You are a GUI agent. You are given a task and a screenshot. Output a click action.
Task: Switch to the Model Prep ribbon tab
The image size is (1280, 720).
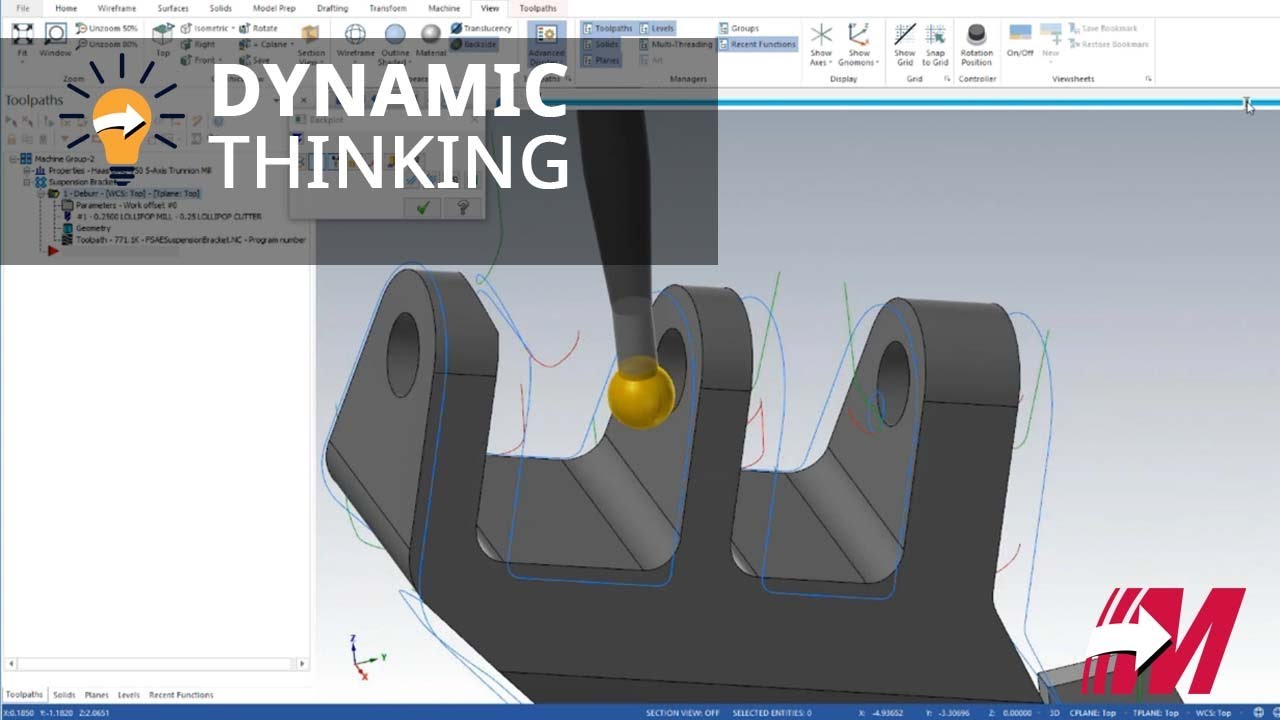click(x=274, y=8)
